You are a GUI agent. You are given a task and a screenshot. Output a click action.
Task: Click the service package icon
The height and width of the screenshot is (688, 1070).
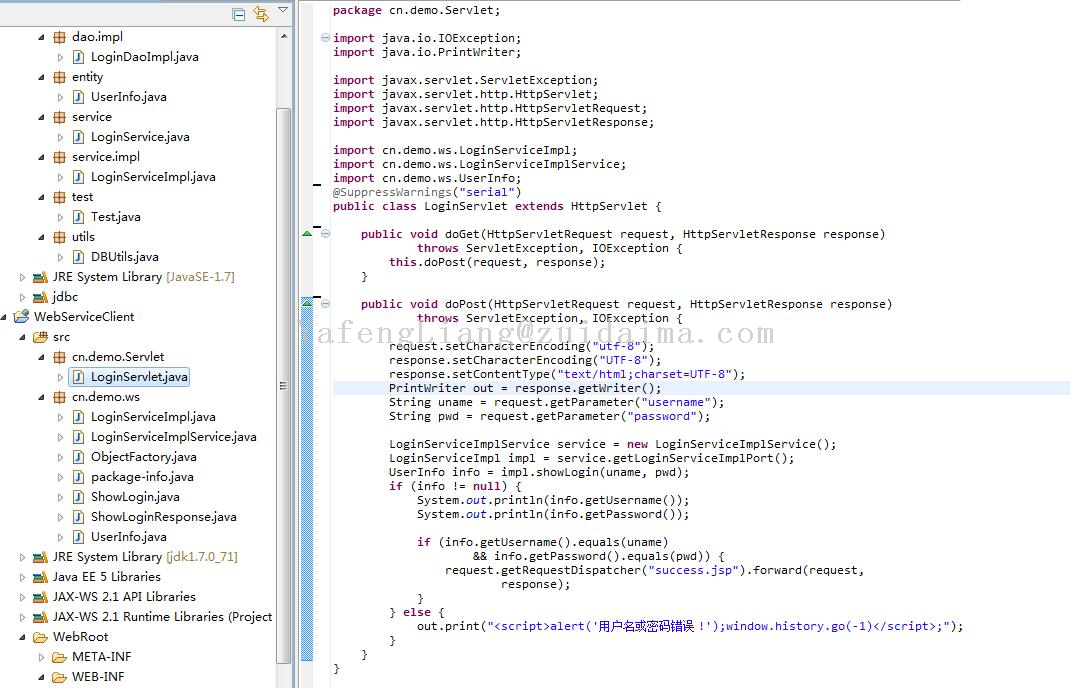click(x=60, y=117)
